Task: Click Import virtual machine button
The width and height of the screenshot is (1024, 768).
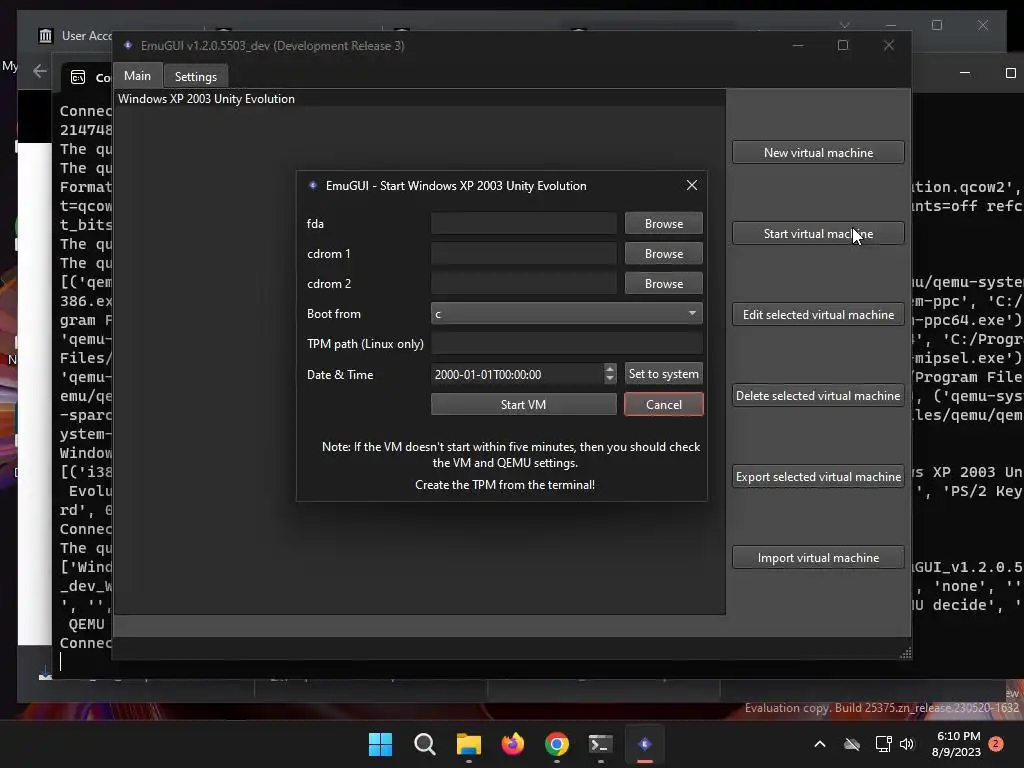Action: click(x=818, y=557)
